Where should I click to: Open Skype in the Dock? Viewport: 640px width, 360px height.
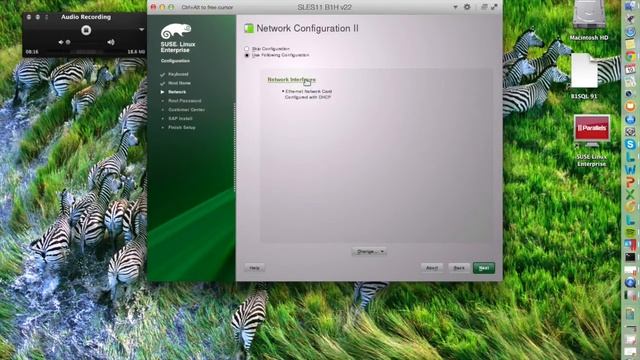coord(630,144)
